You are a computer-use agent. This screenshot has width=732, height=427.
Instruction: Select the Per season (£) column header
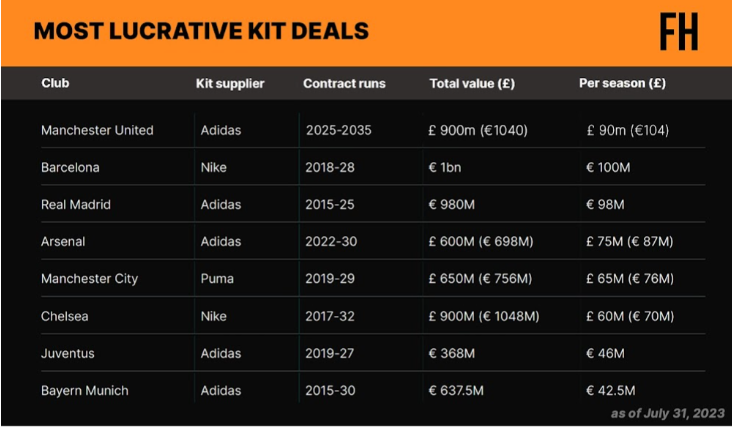[x=624, y=83]
